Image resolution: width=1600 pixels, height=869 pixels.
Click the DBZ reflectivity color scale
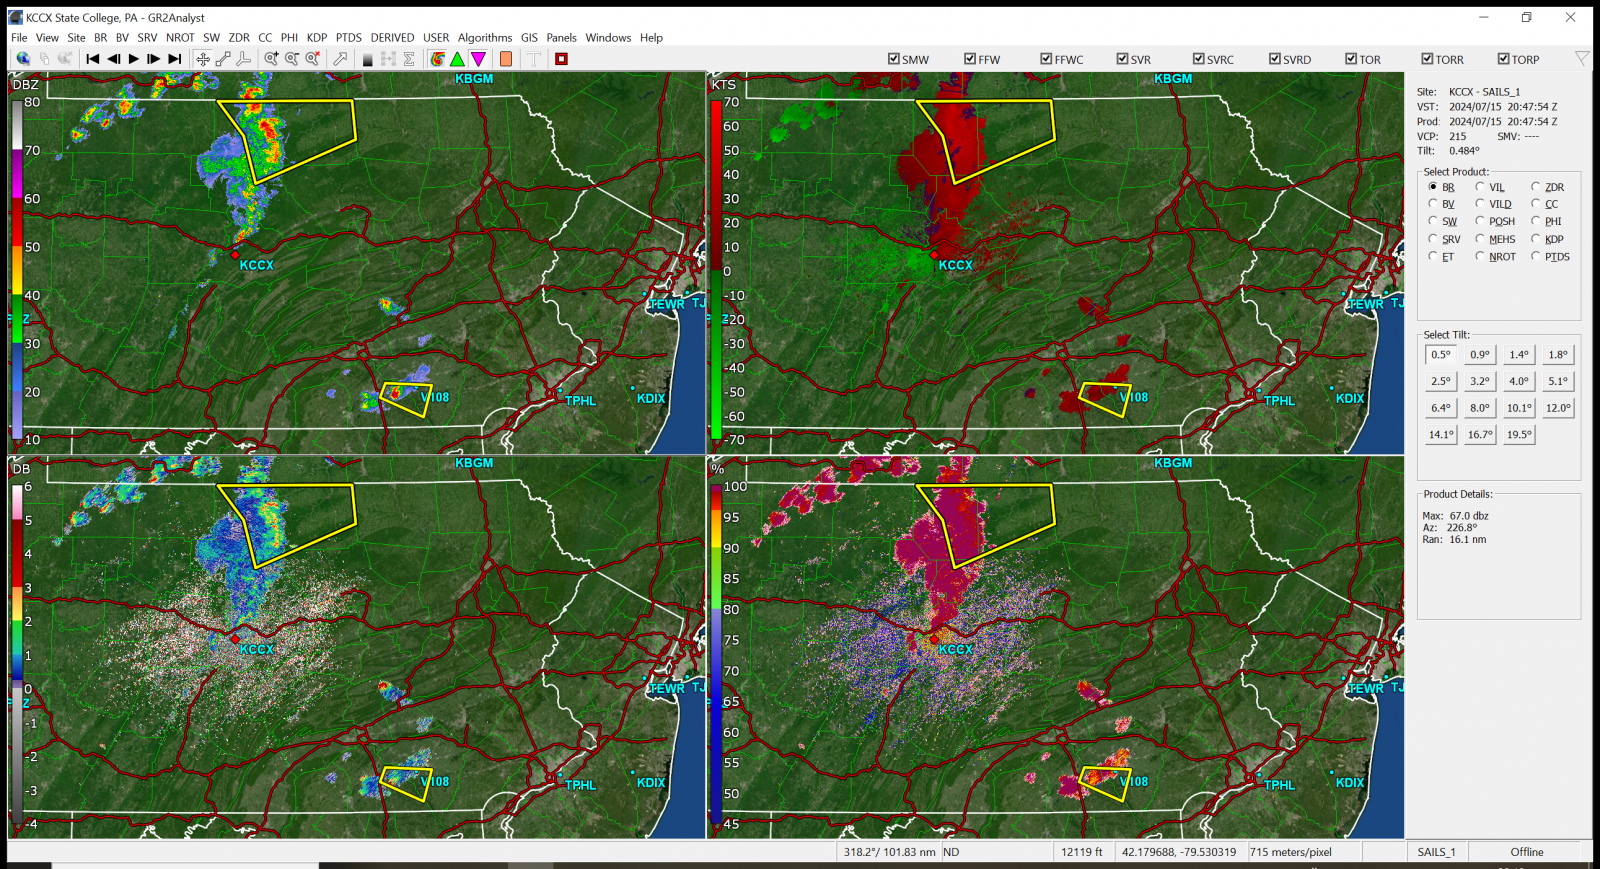click(17, 270)
